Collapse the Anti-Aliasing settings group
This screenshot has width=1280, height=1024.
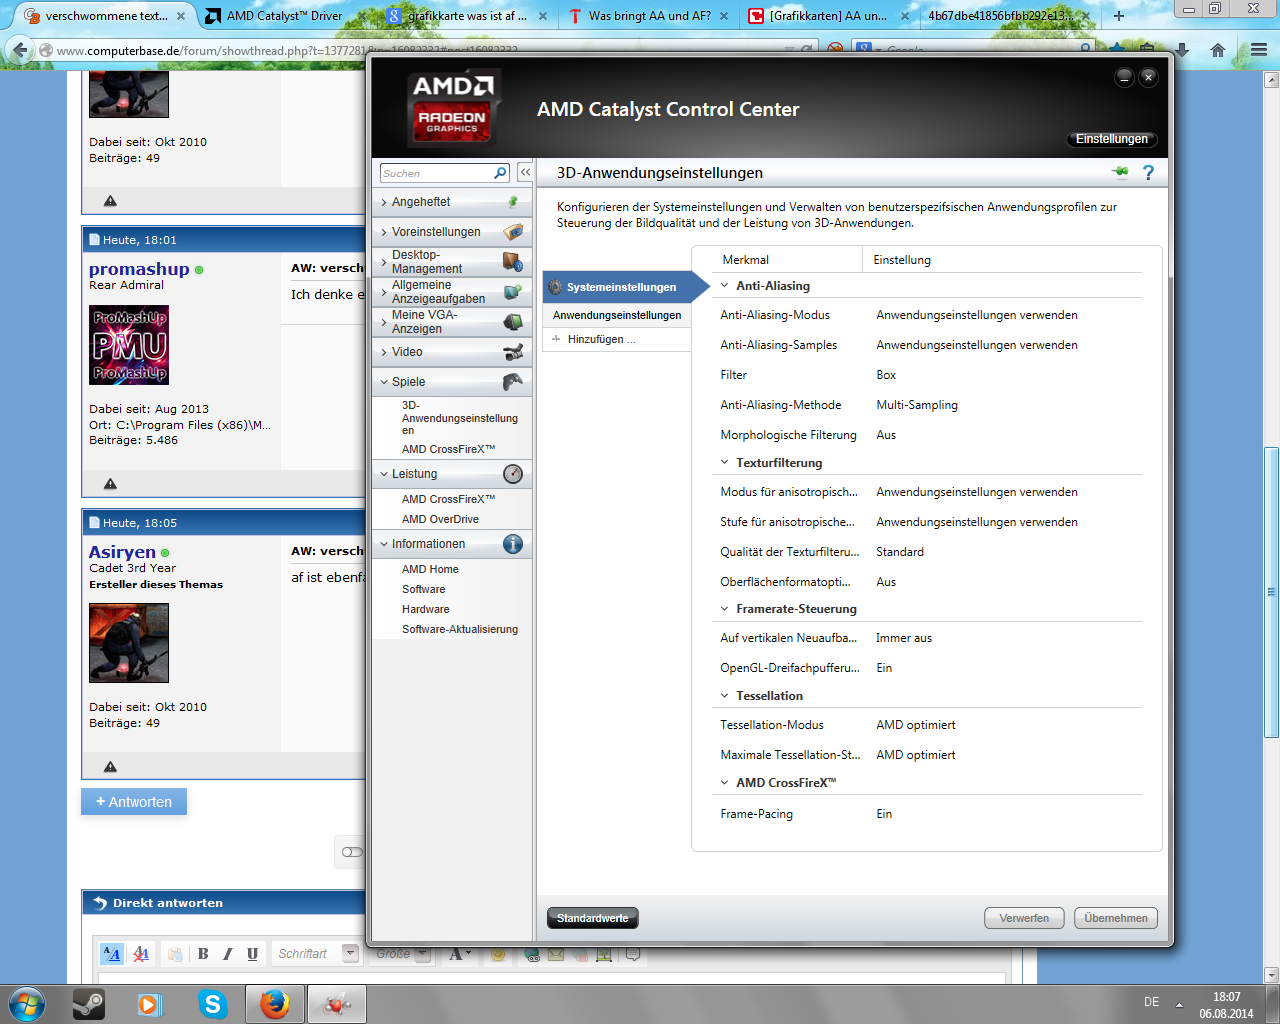725,286
